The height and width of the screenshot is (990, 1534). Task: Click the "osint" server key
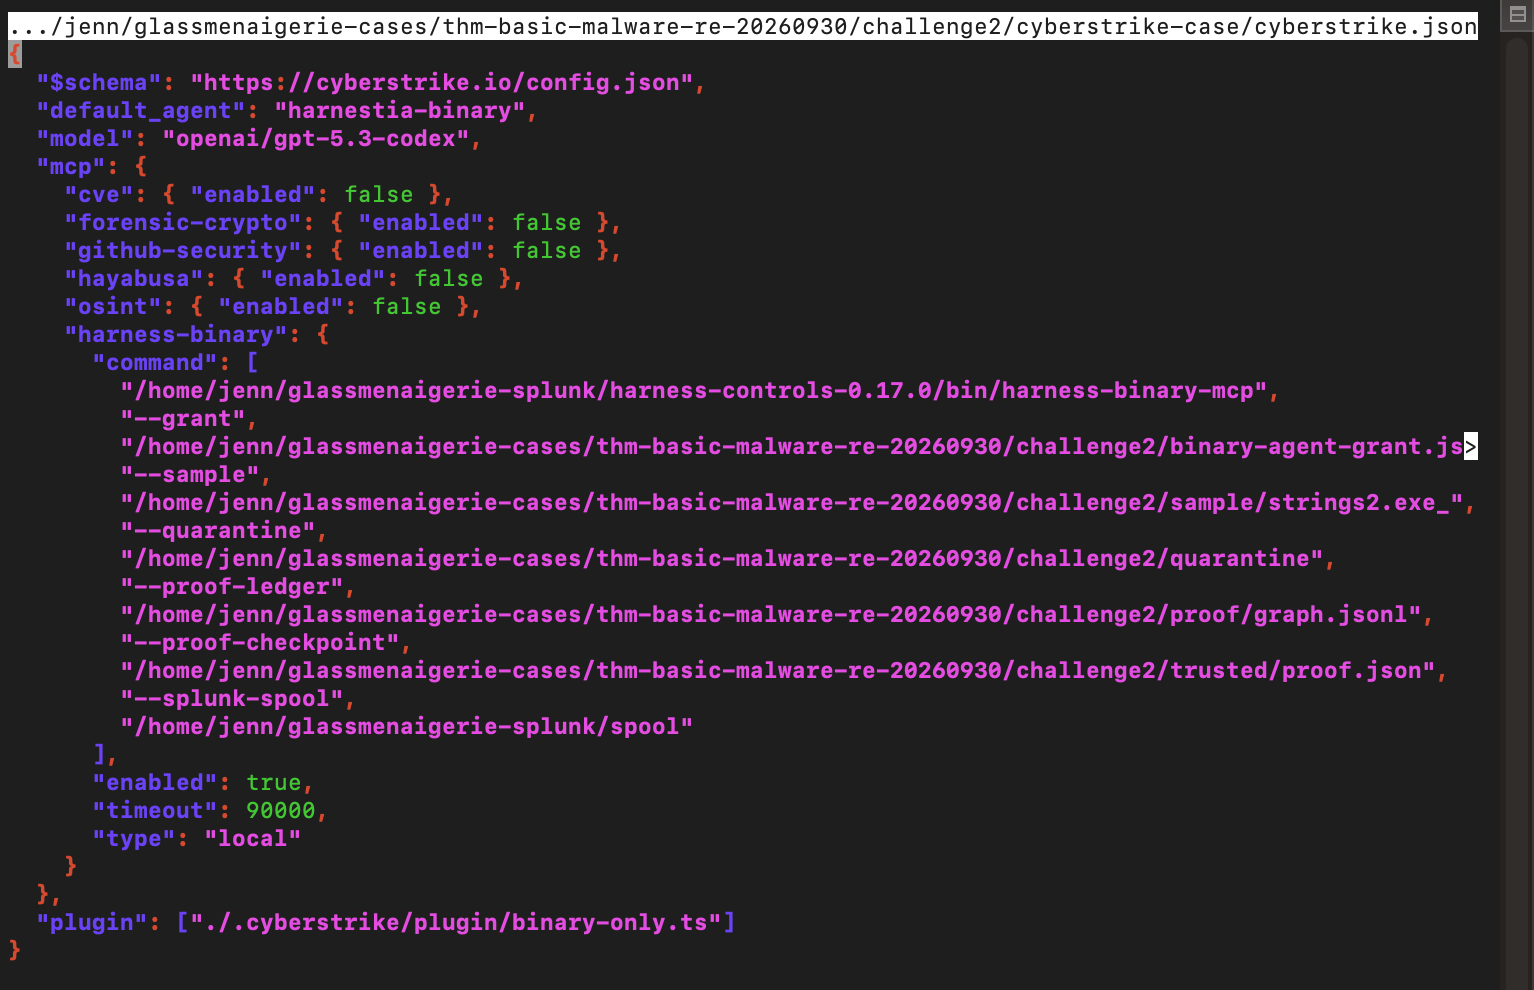pyautogui.click(x=113, y=306)
